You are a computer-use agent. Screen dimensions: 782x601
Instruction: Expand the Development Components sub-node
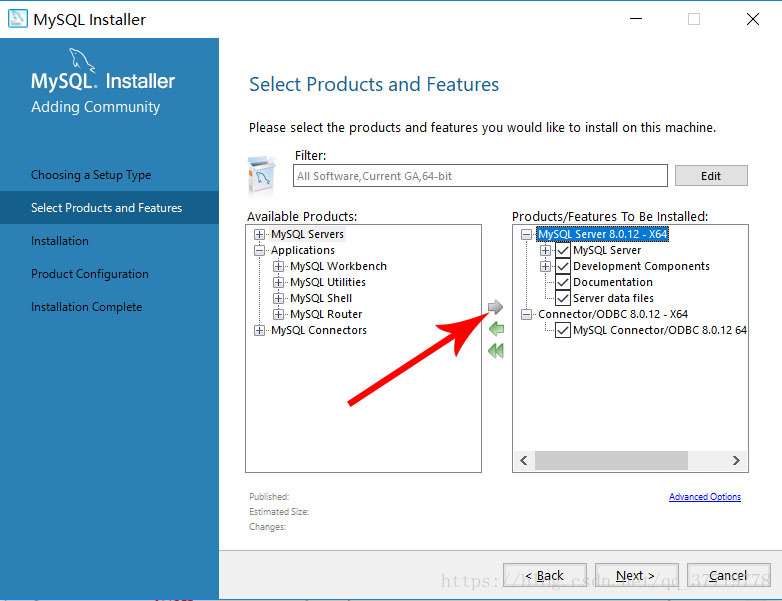tap(545, 266)
